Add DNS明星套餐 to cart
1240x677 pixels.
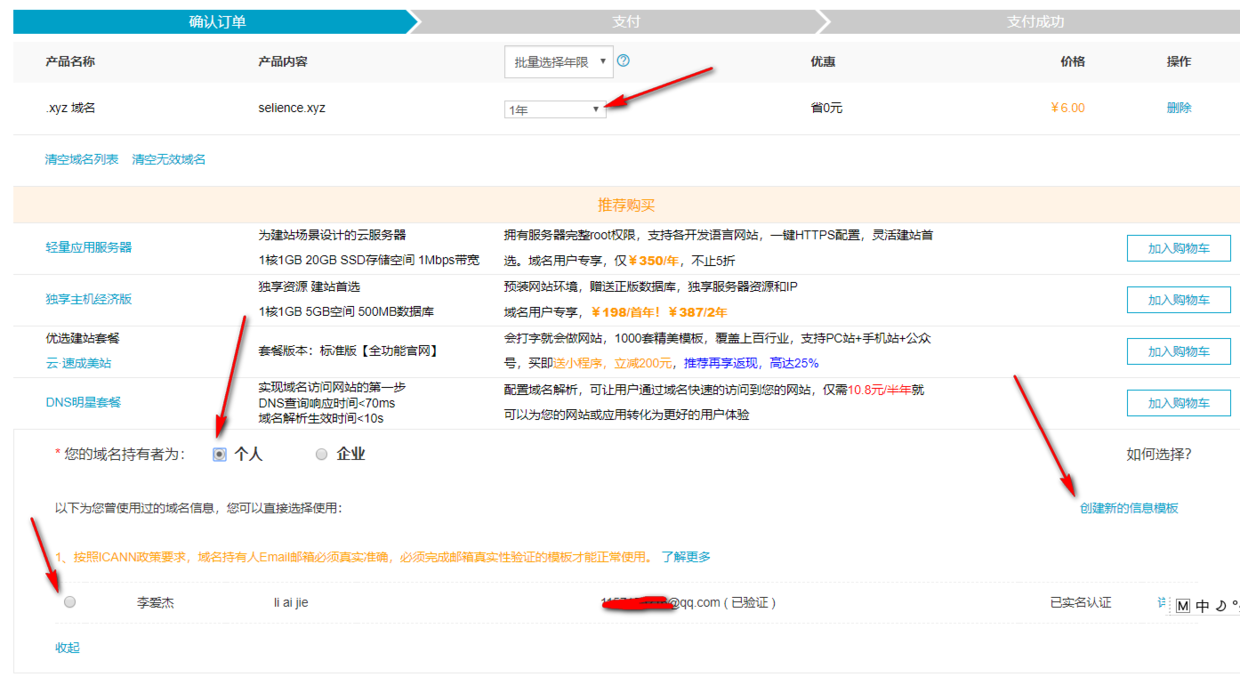[1178, 403]
